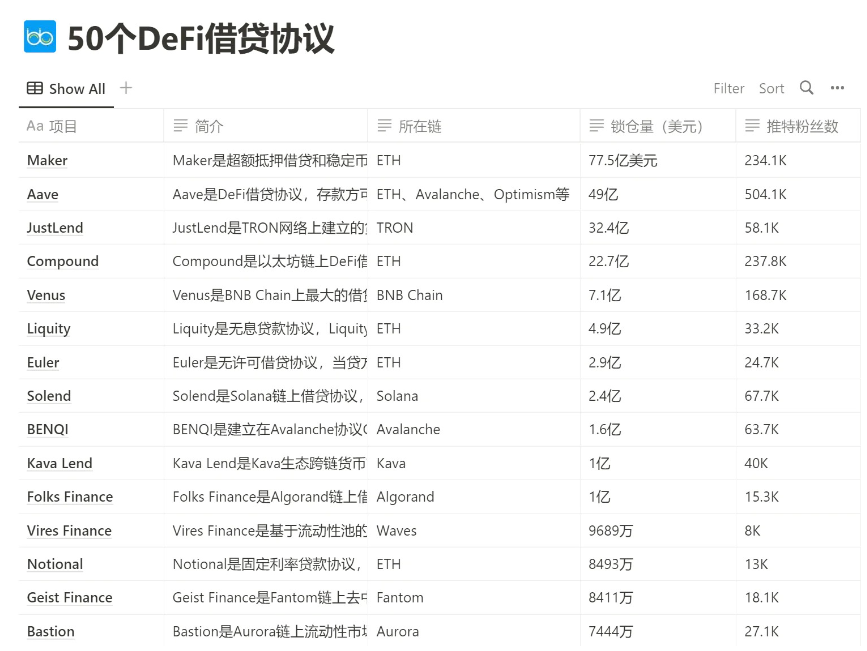Screen dimensions: 867x651
Task: Open the Sort option
Action: [771, 88]
